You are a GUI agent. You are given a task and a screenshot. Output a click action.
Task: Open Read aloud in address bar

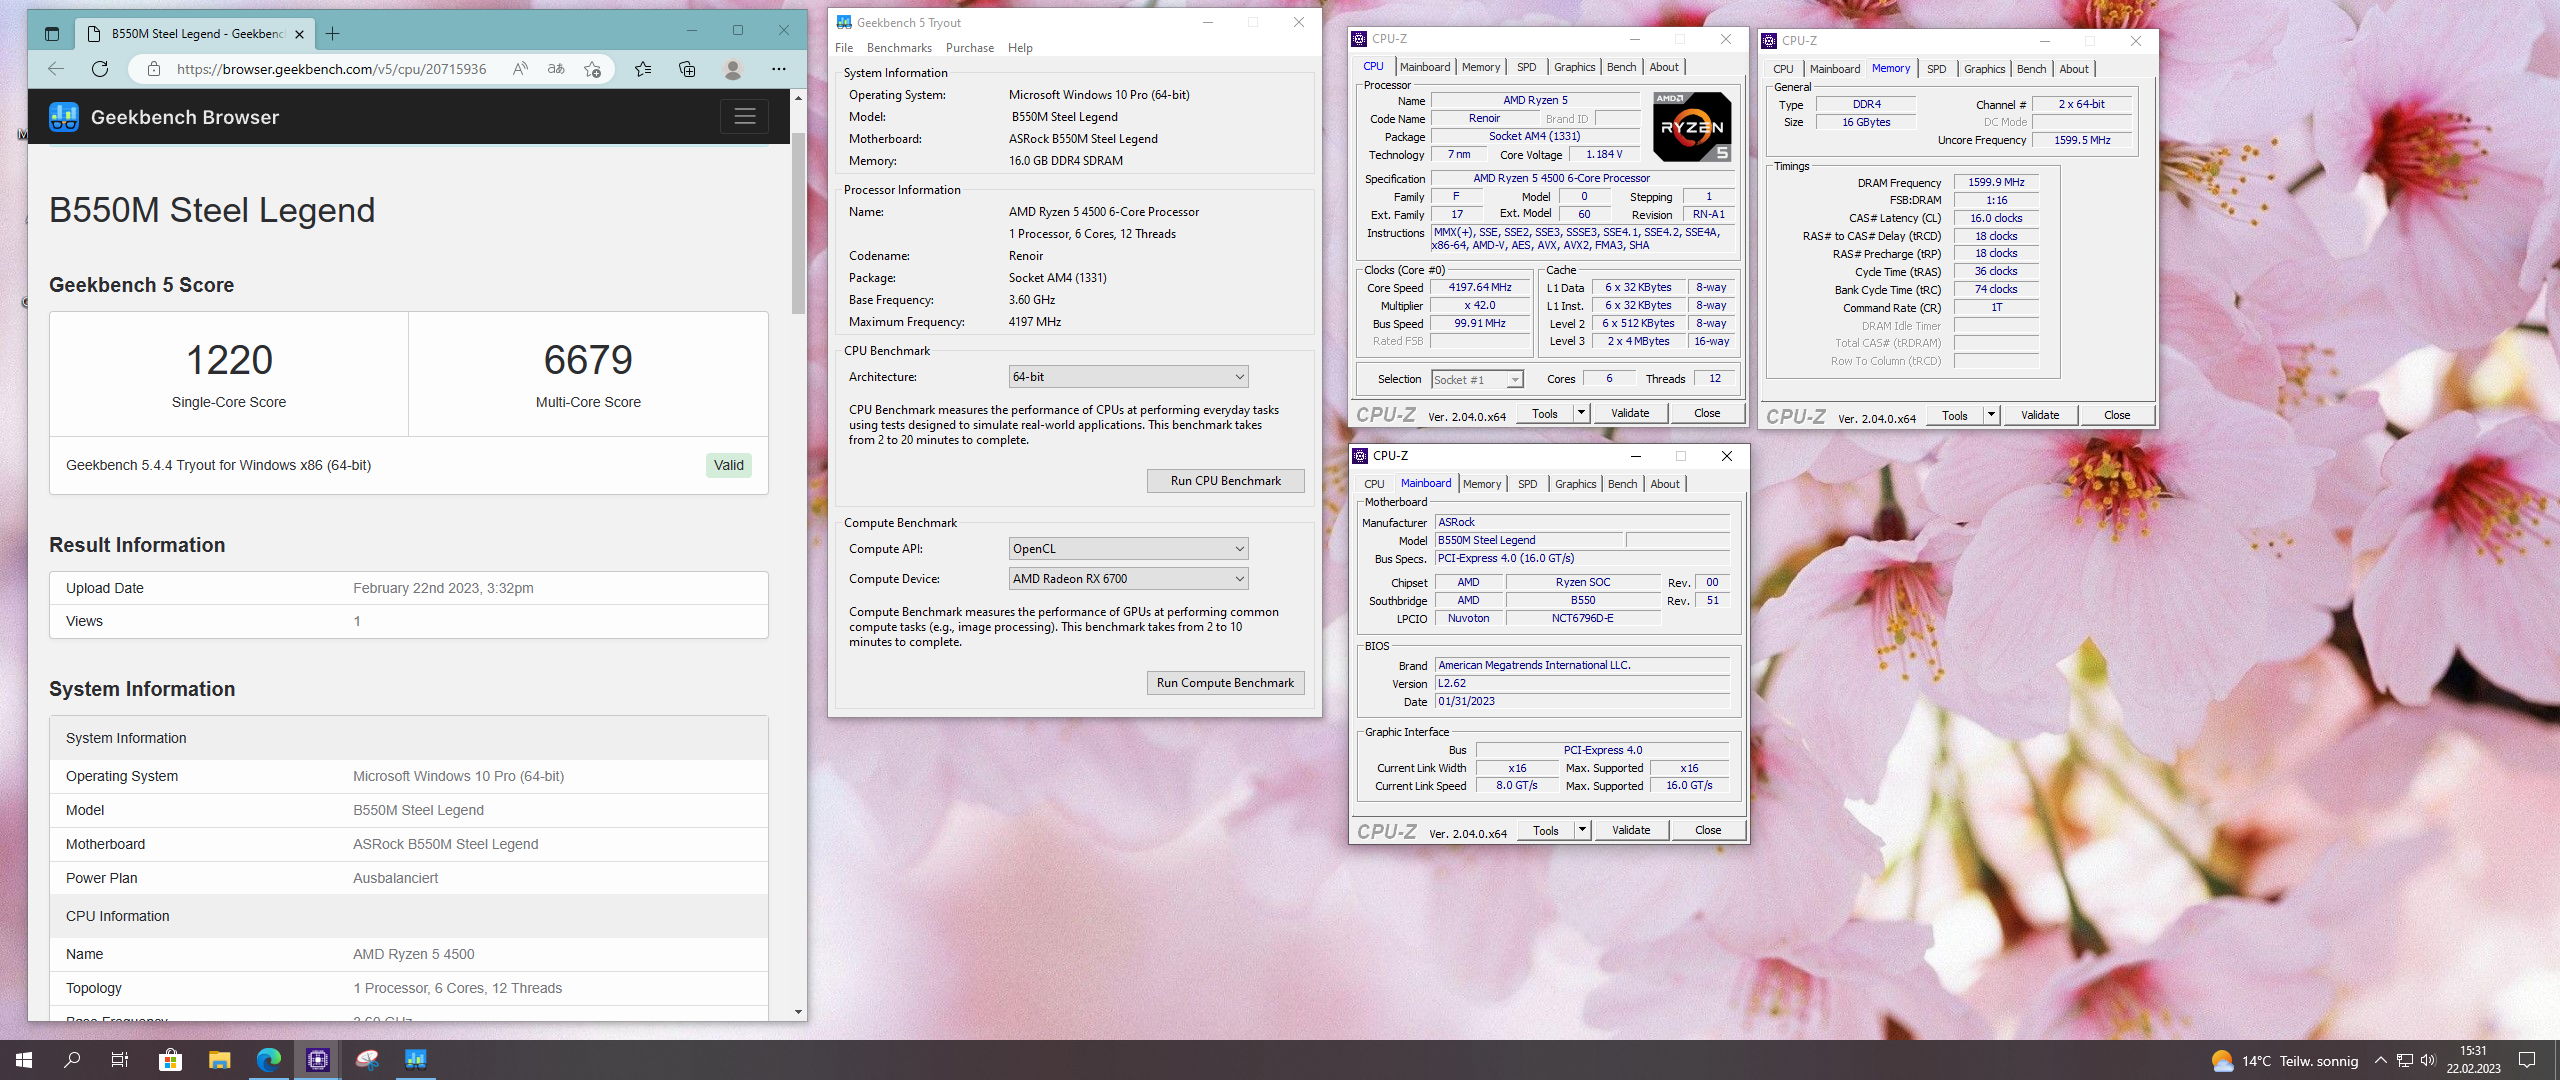(x=520, y=69)
